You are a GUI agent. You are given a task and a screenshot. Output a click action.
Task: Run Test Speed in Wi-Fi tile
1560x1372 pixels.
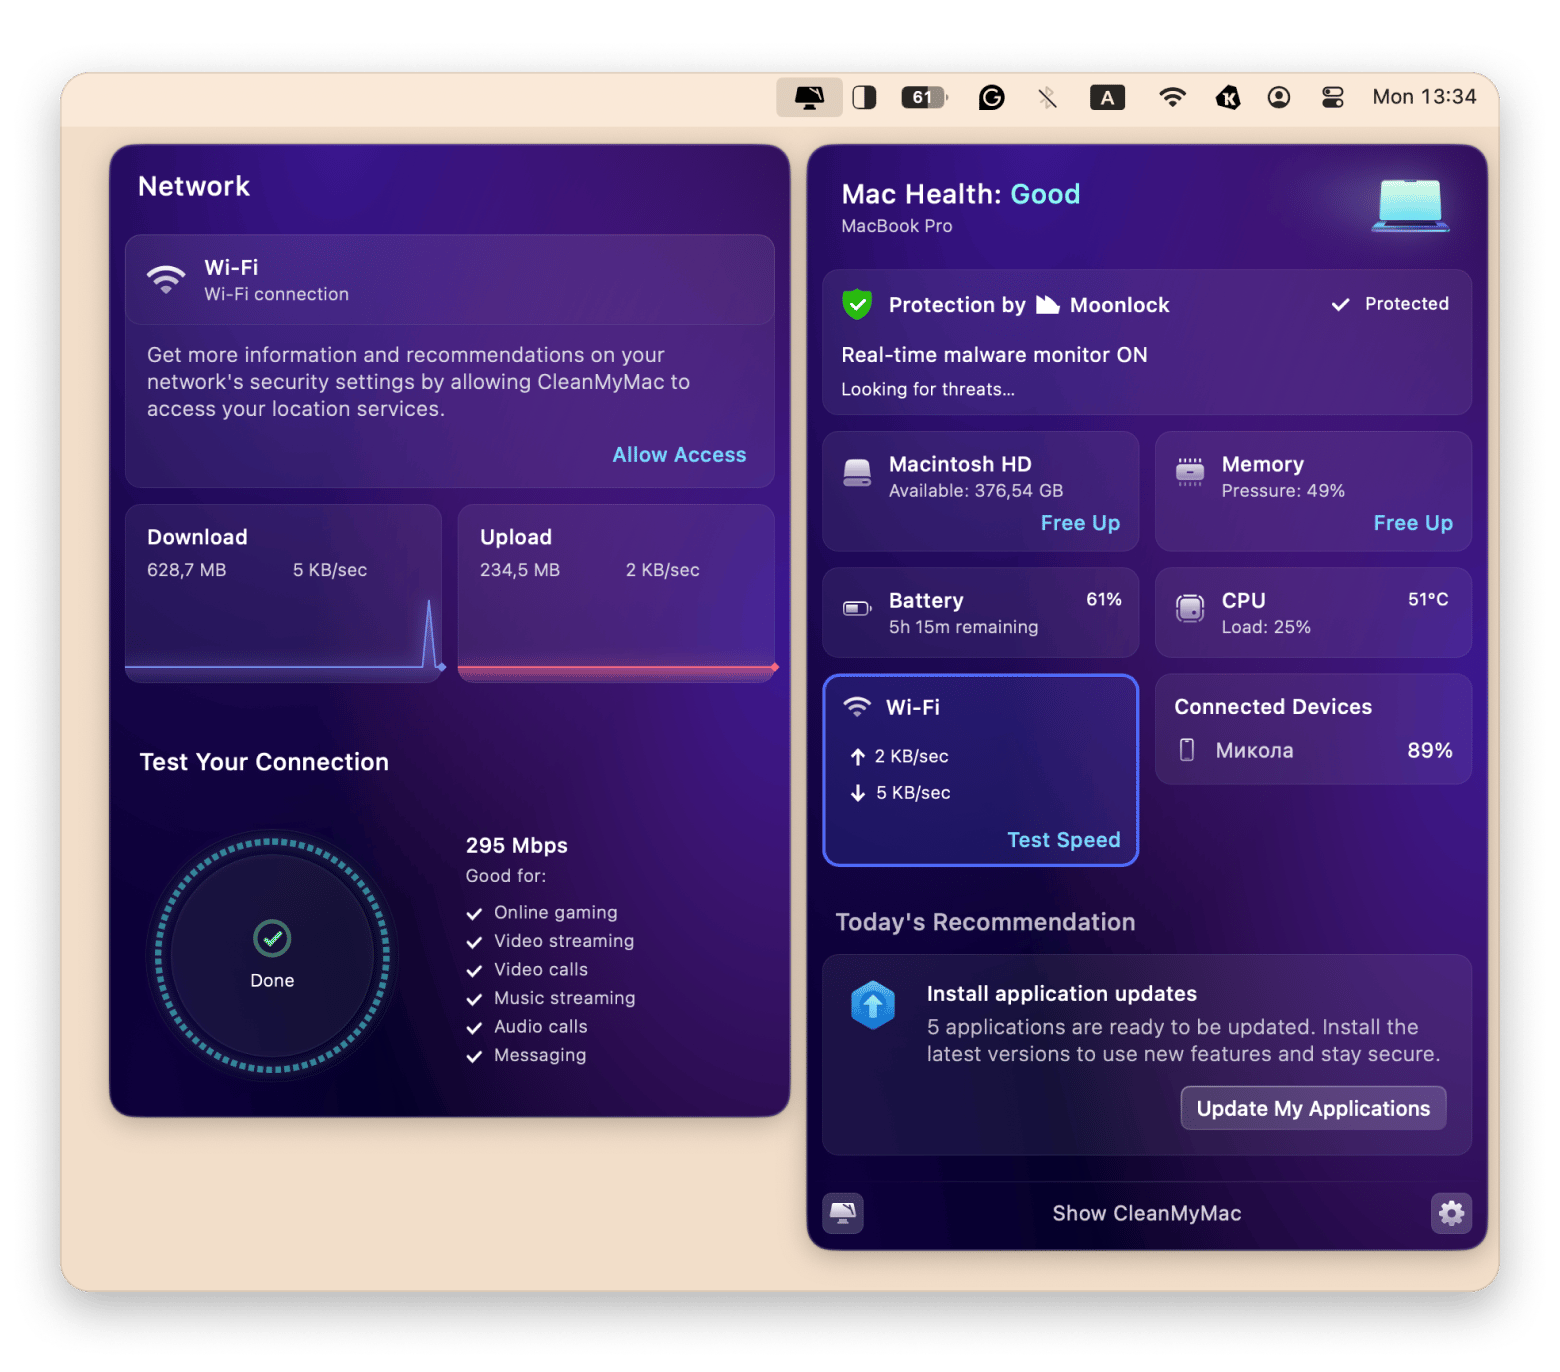point(1063,840)
